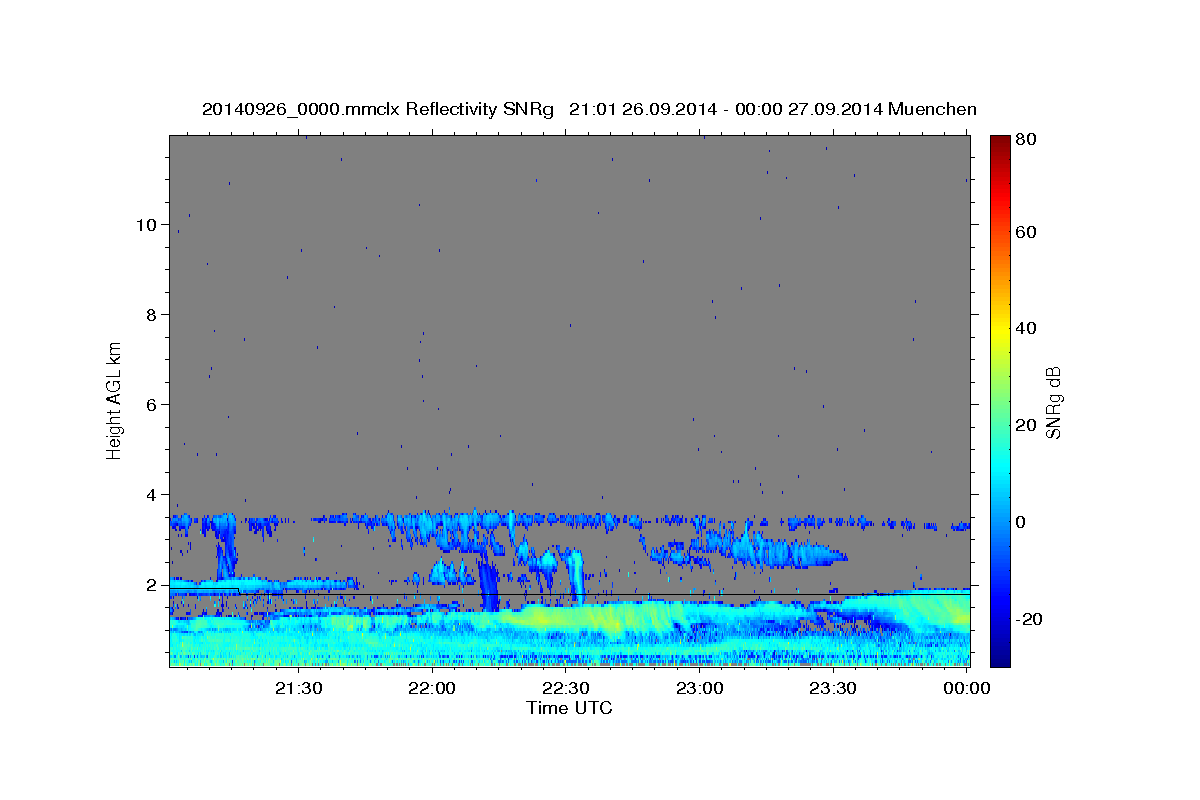The image size is (1200, 800).
Task: Click the 22:30 time tick label
Action: pyautogui.click(x=566, y=688)
